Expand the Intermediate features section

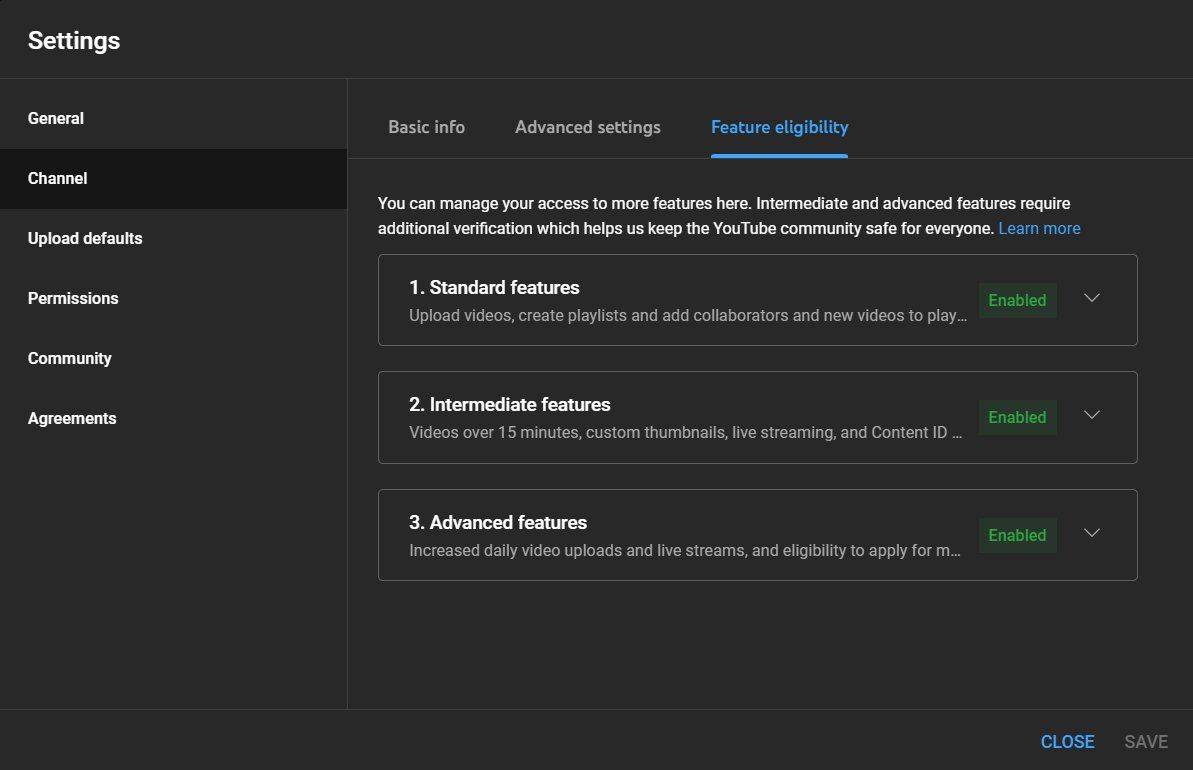click(x=1091, y=416)
